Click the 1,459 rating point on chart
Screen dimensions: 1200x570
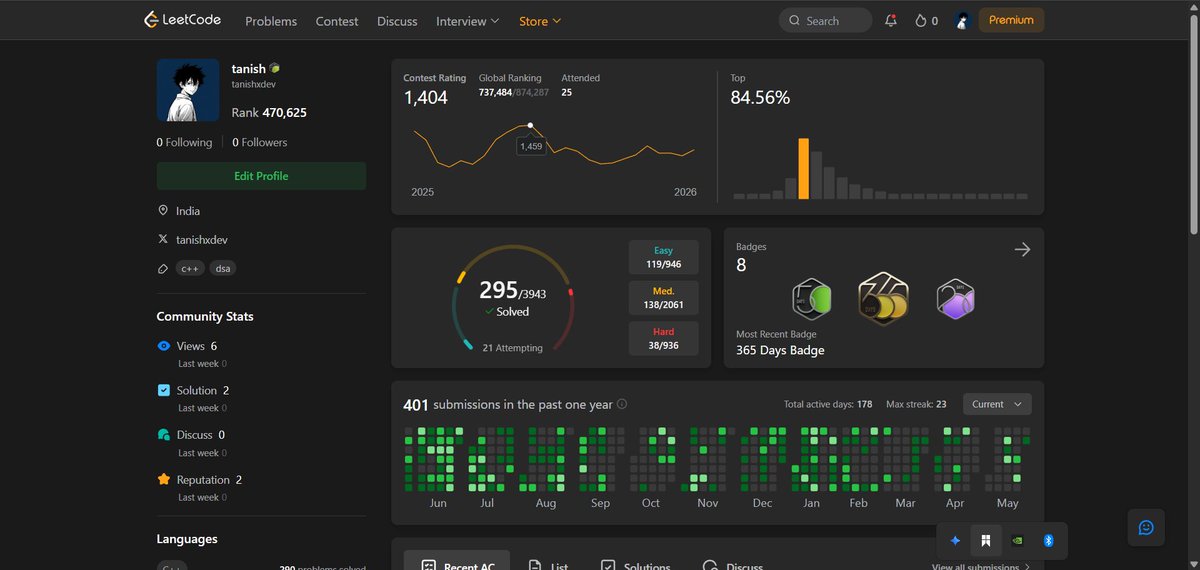pyautogui.click(x=530, y=126)
